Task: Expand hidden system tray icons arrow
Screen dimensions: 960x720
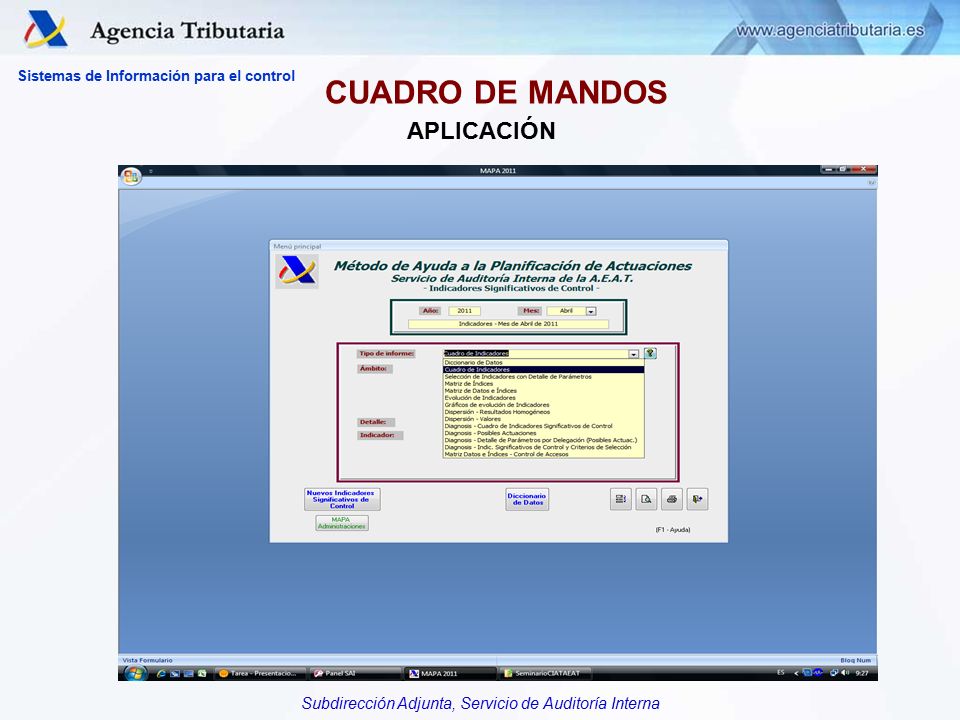Action: 796,673
